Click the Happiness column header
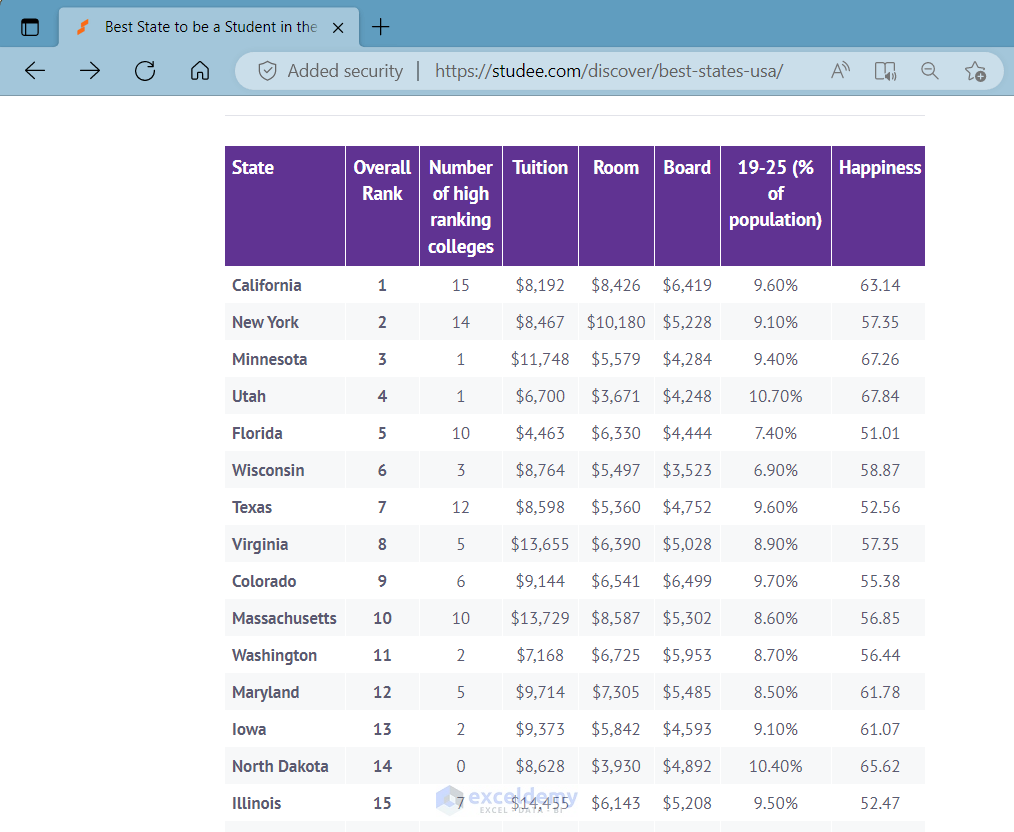1014x832 pixels. click(880, 168)
